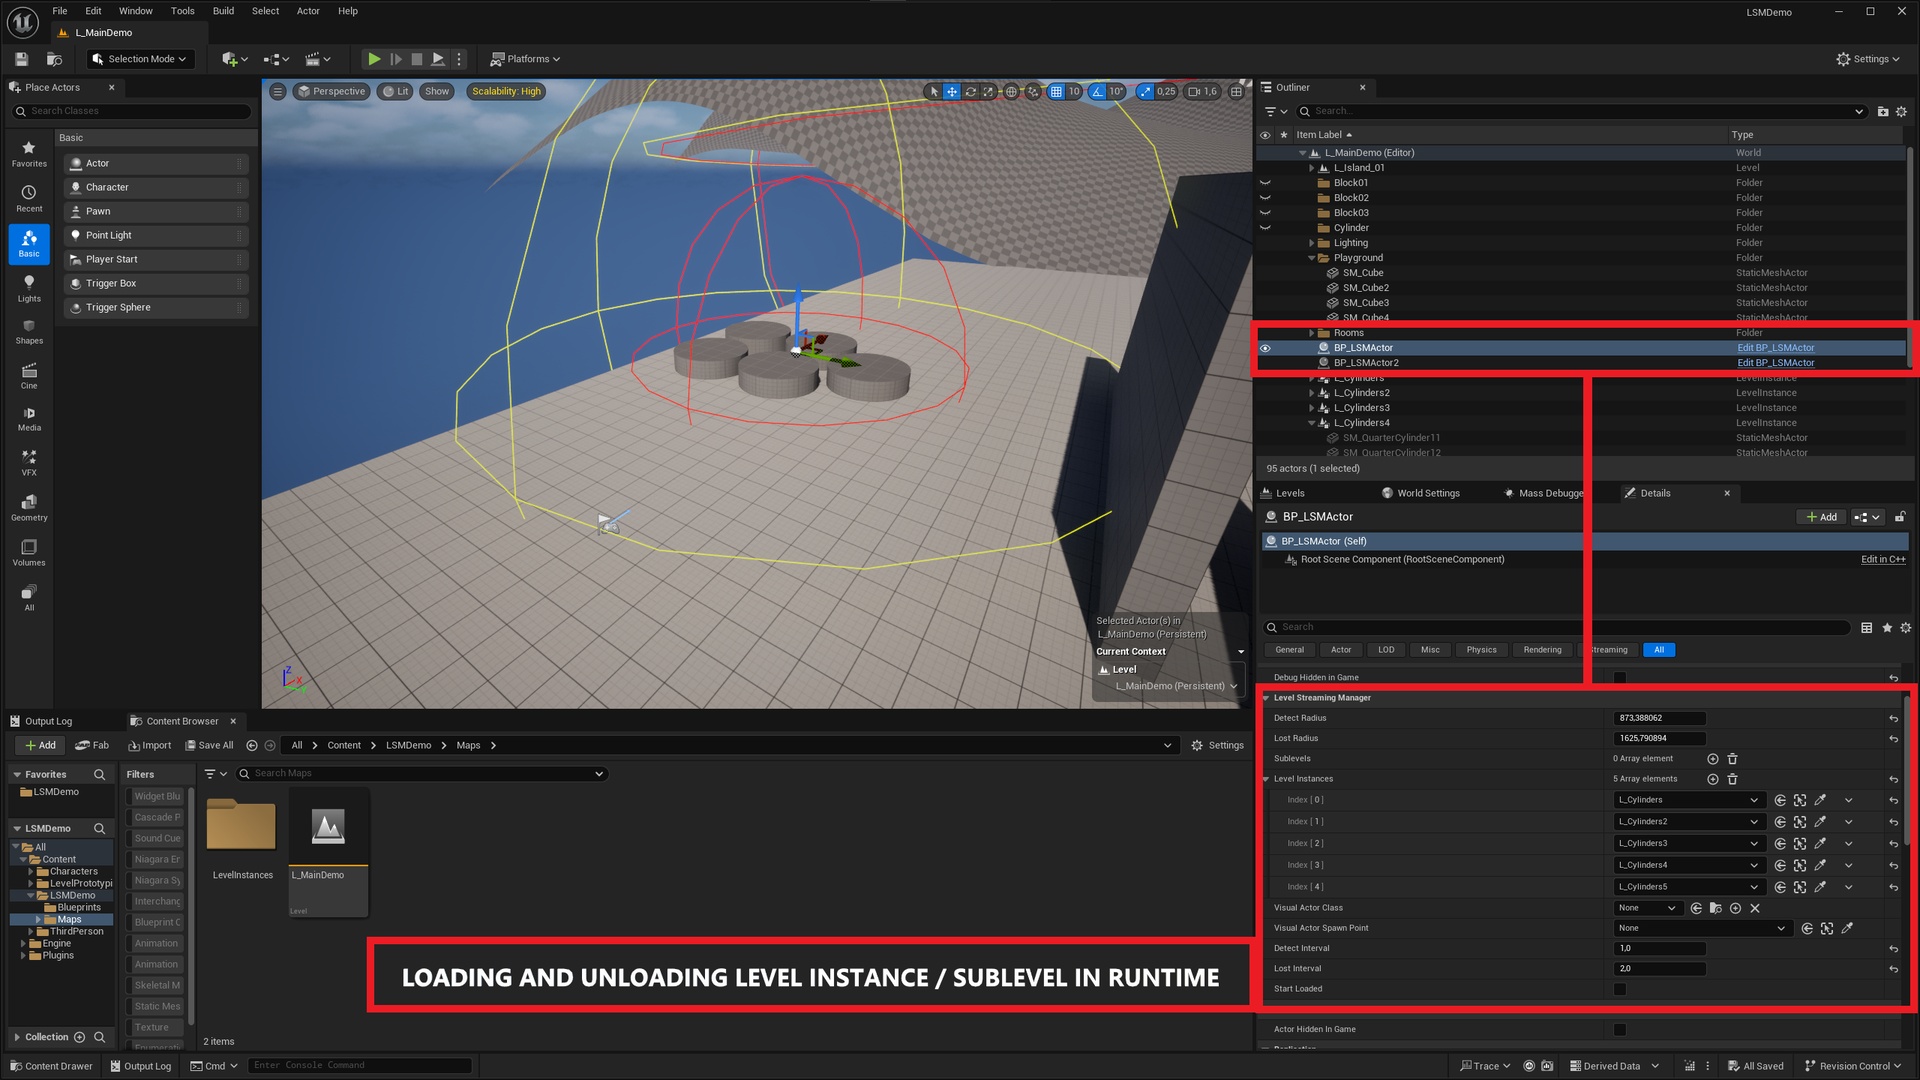The width and height of the screenshot is (1920, 1080).
Task: Open the Volumes category in Place Actors
Action: point(29,553)
